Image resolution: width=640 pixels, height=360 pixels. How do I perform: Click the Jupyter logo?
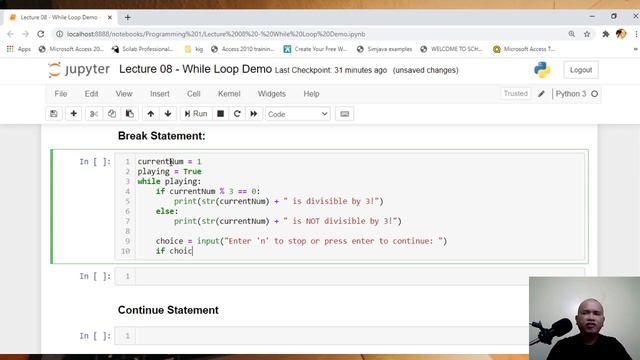point(79,69)
